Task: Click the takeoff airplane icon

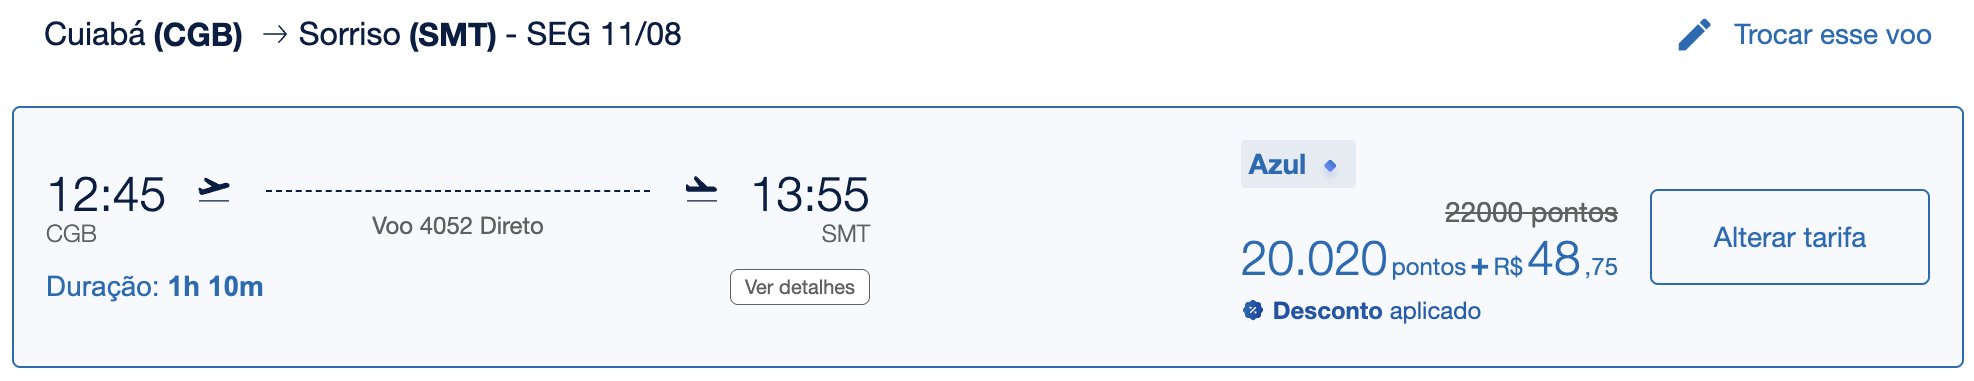Action: pos(214,189)
